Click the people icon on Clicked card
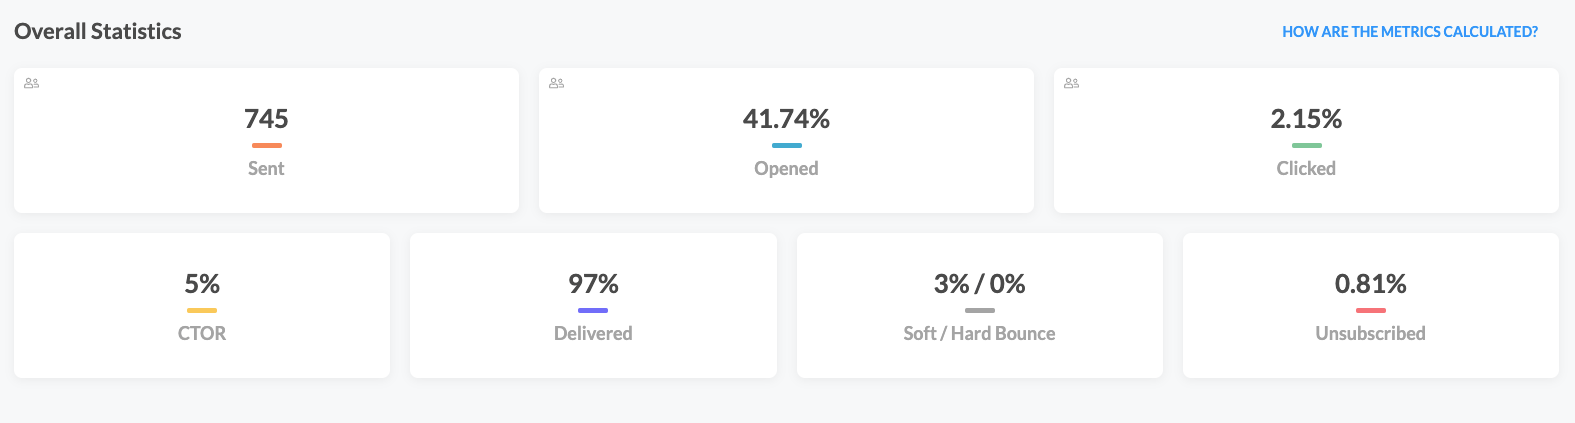 tap(1072, 83)
